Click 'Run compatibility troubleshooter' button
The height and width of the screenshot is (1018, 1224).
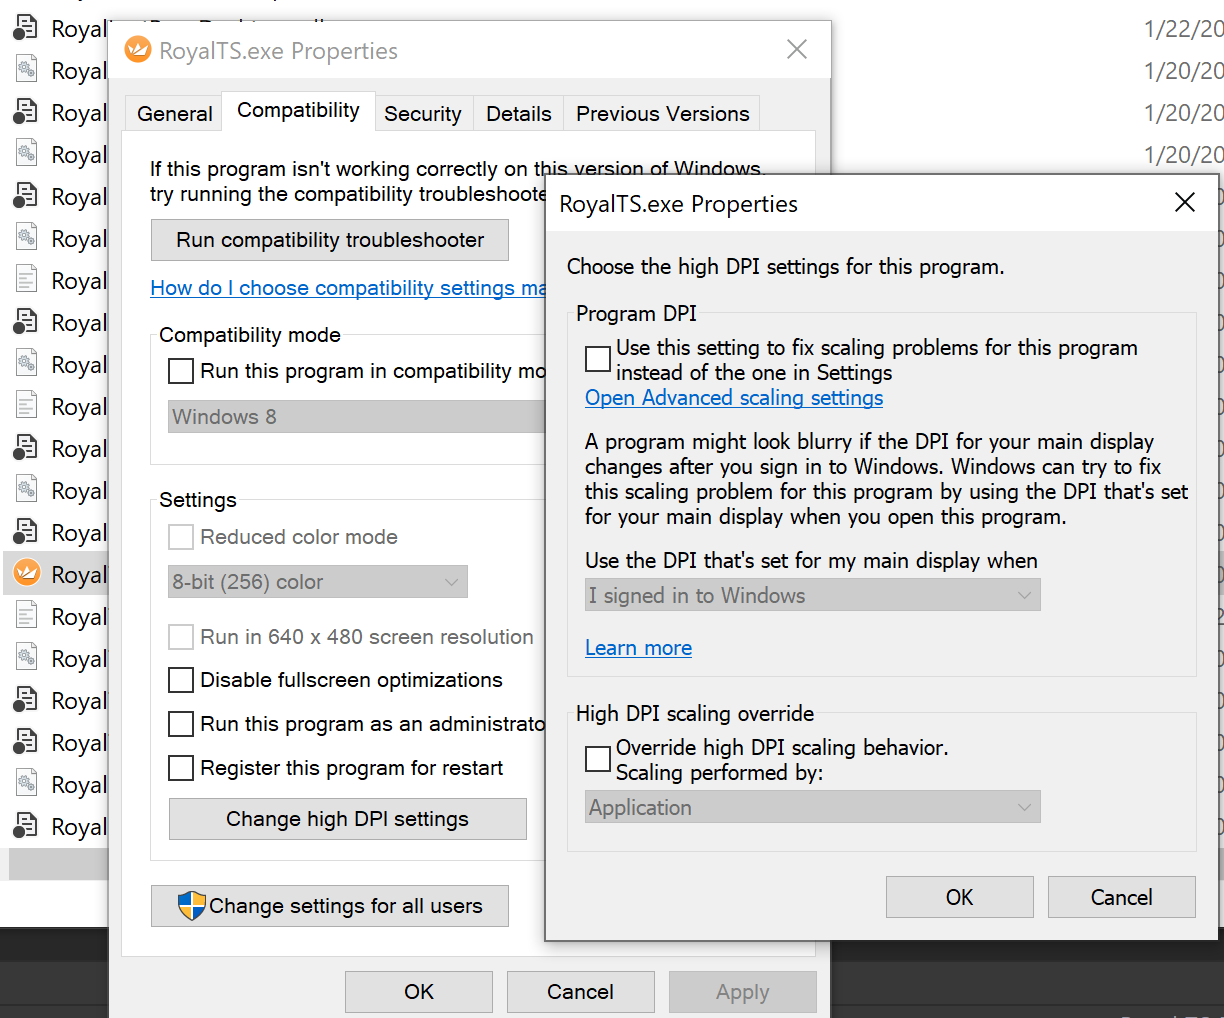point(330,240)
